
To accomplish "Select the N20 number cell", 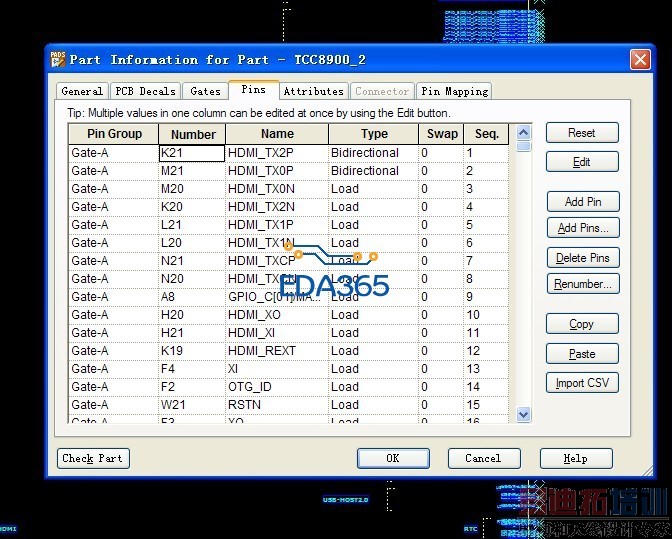I will (x=192, y=279).
